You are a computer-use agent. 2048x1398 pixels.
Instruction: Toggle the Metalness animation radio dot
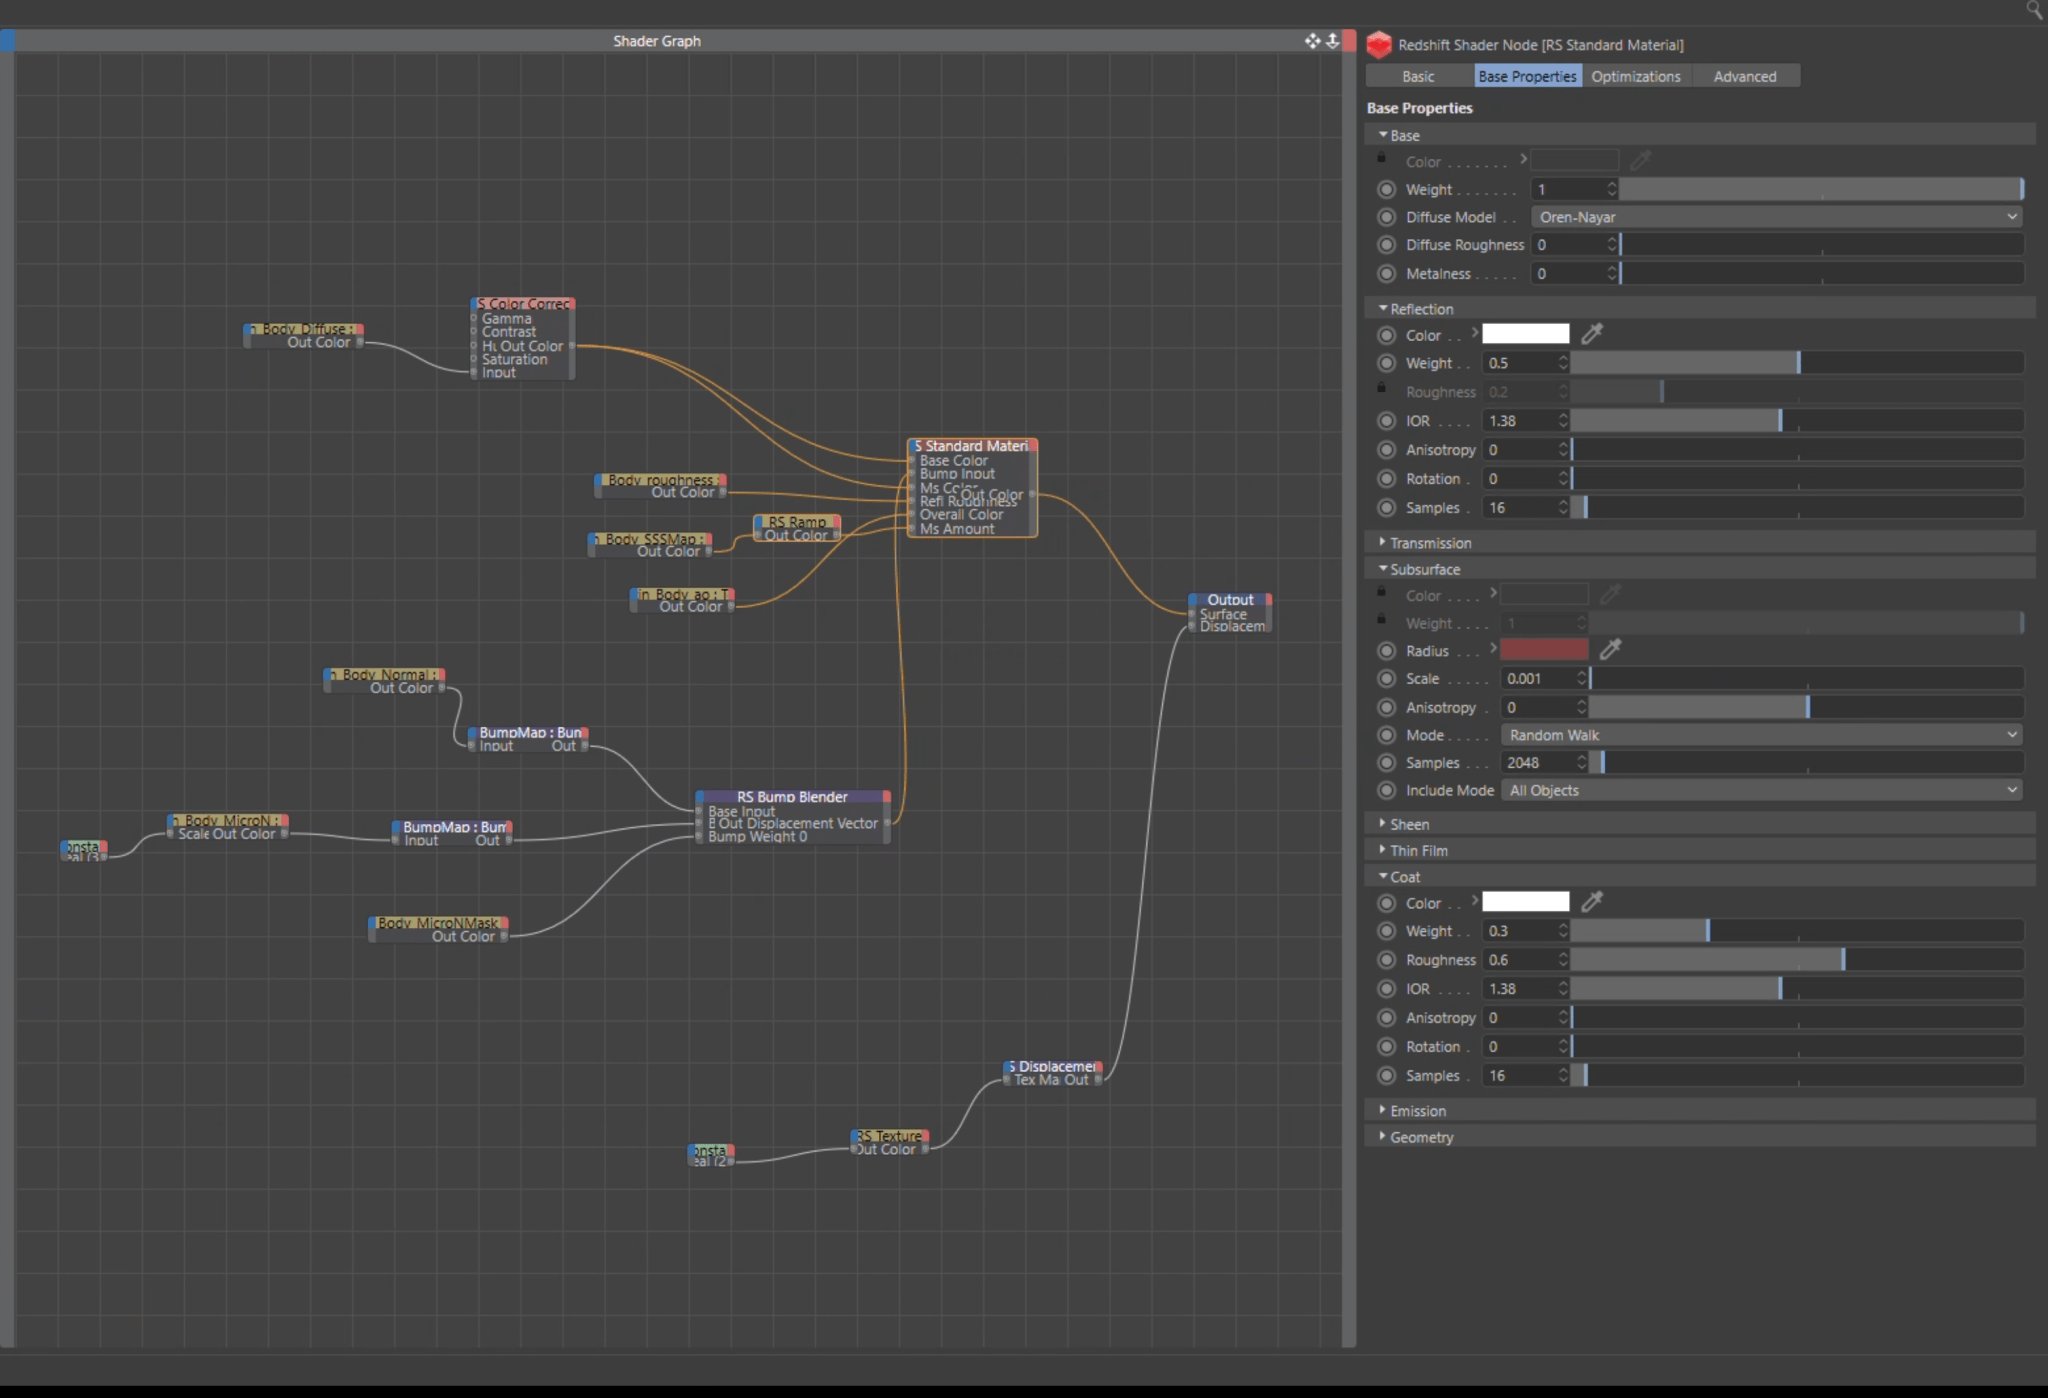(x=1386, y=273)
